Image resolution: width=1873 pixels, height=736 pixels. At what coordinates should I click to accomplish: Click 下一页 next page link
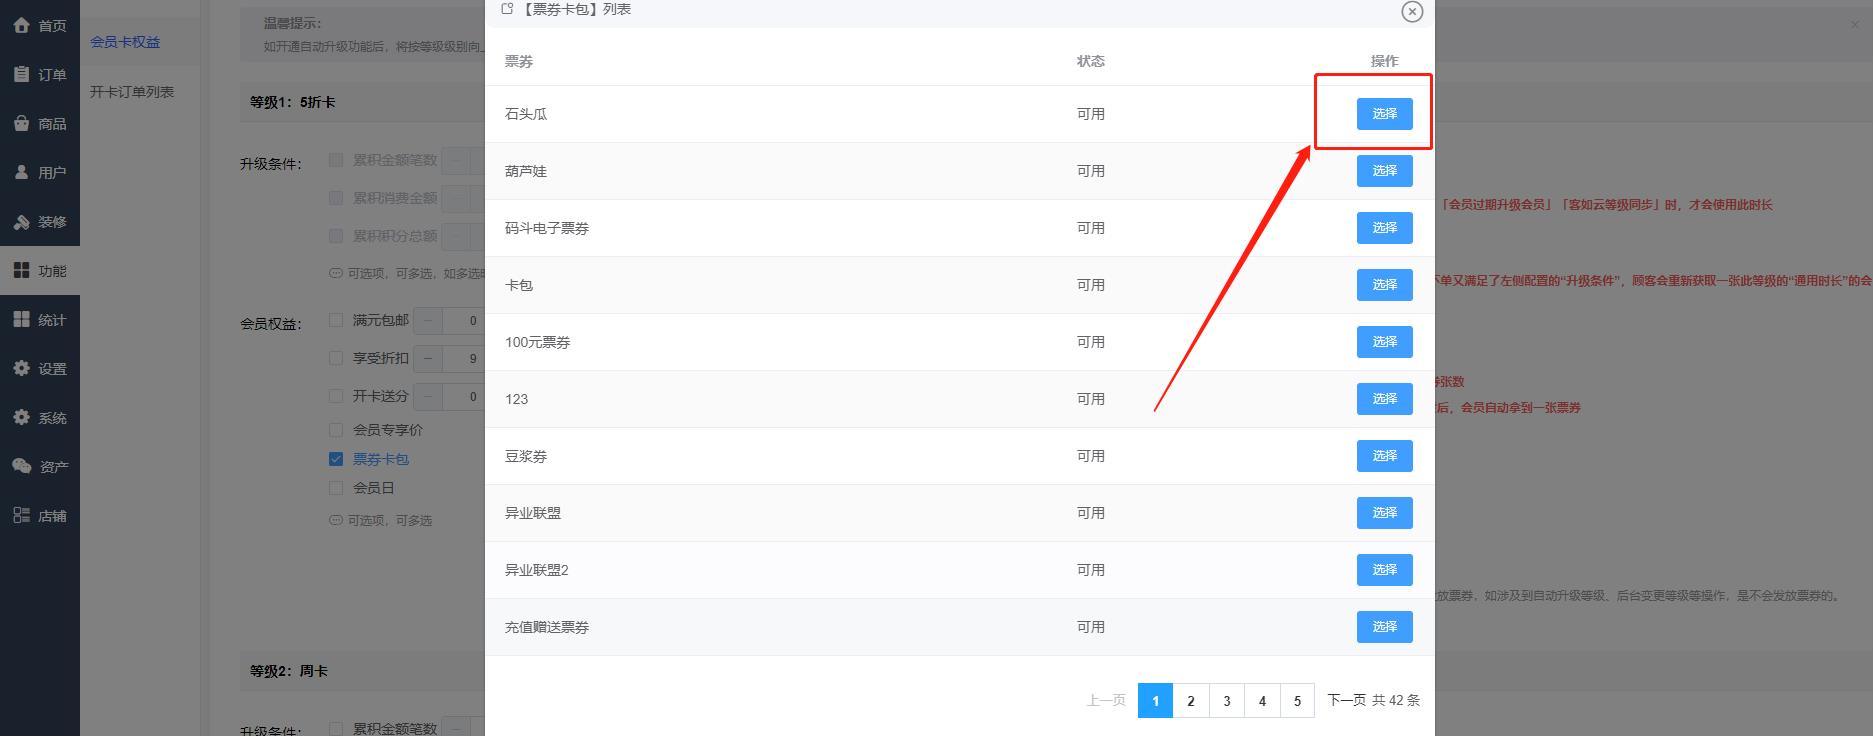point(1345,700)
